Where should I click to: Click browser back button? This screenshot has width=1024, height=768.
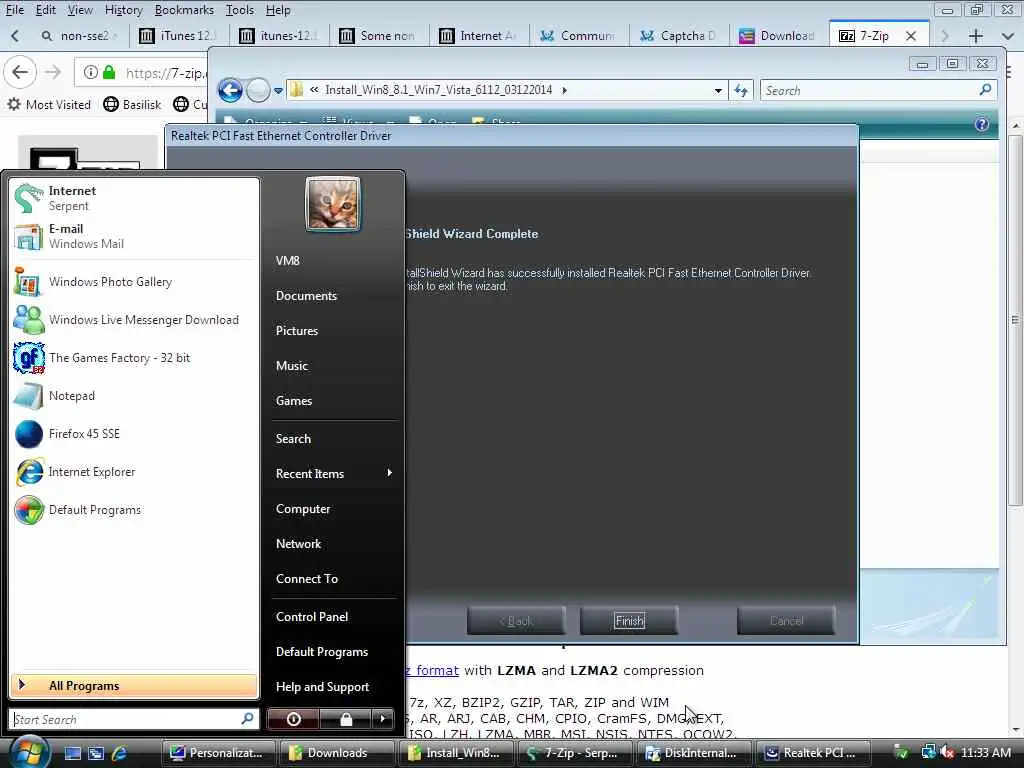[20, 72]
